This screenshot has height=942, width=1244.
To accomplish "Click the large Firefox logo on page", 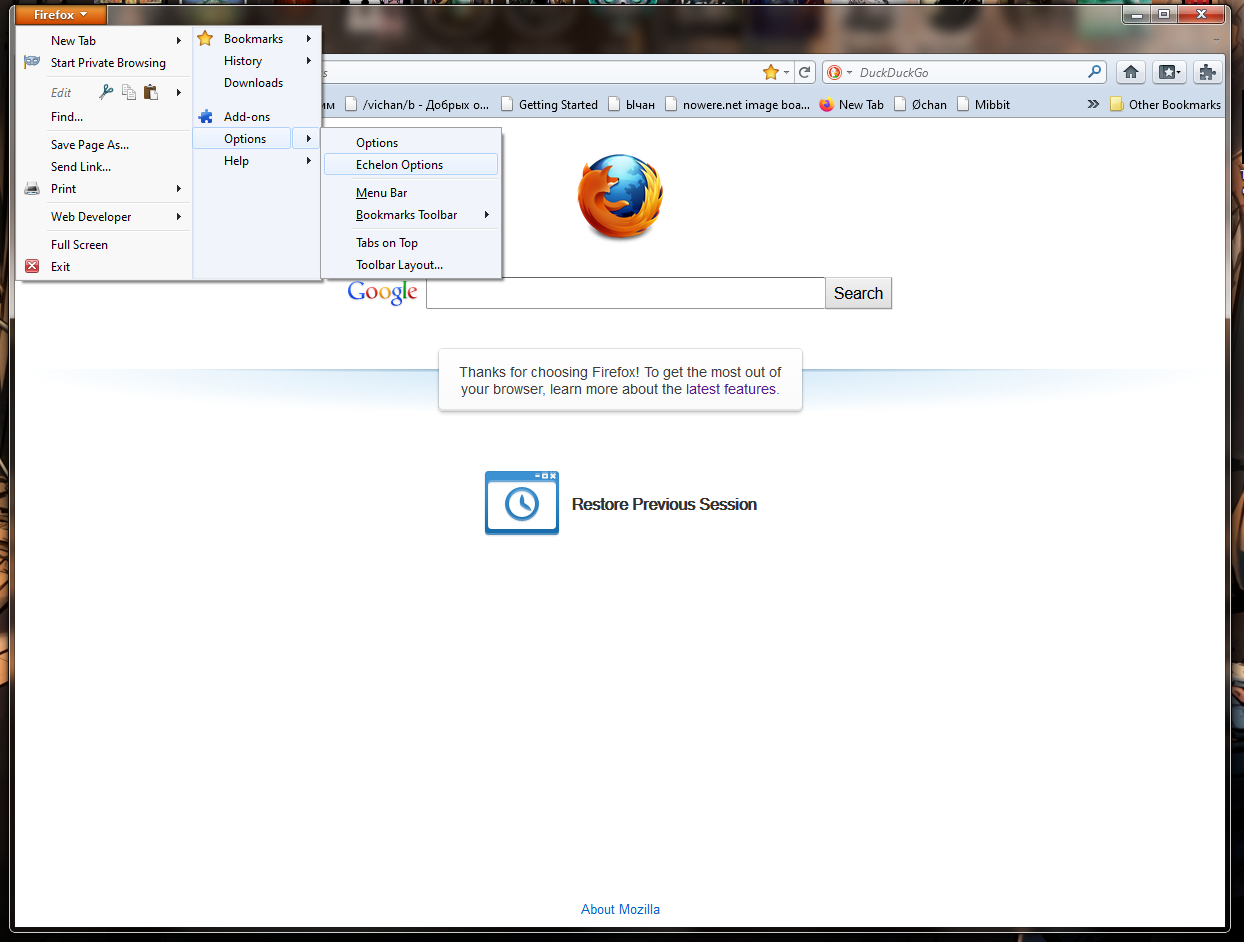I will 620,196.
